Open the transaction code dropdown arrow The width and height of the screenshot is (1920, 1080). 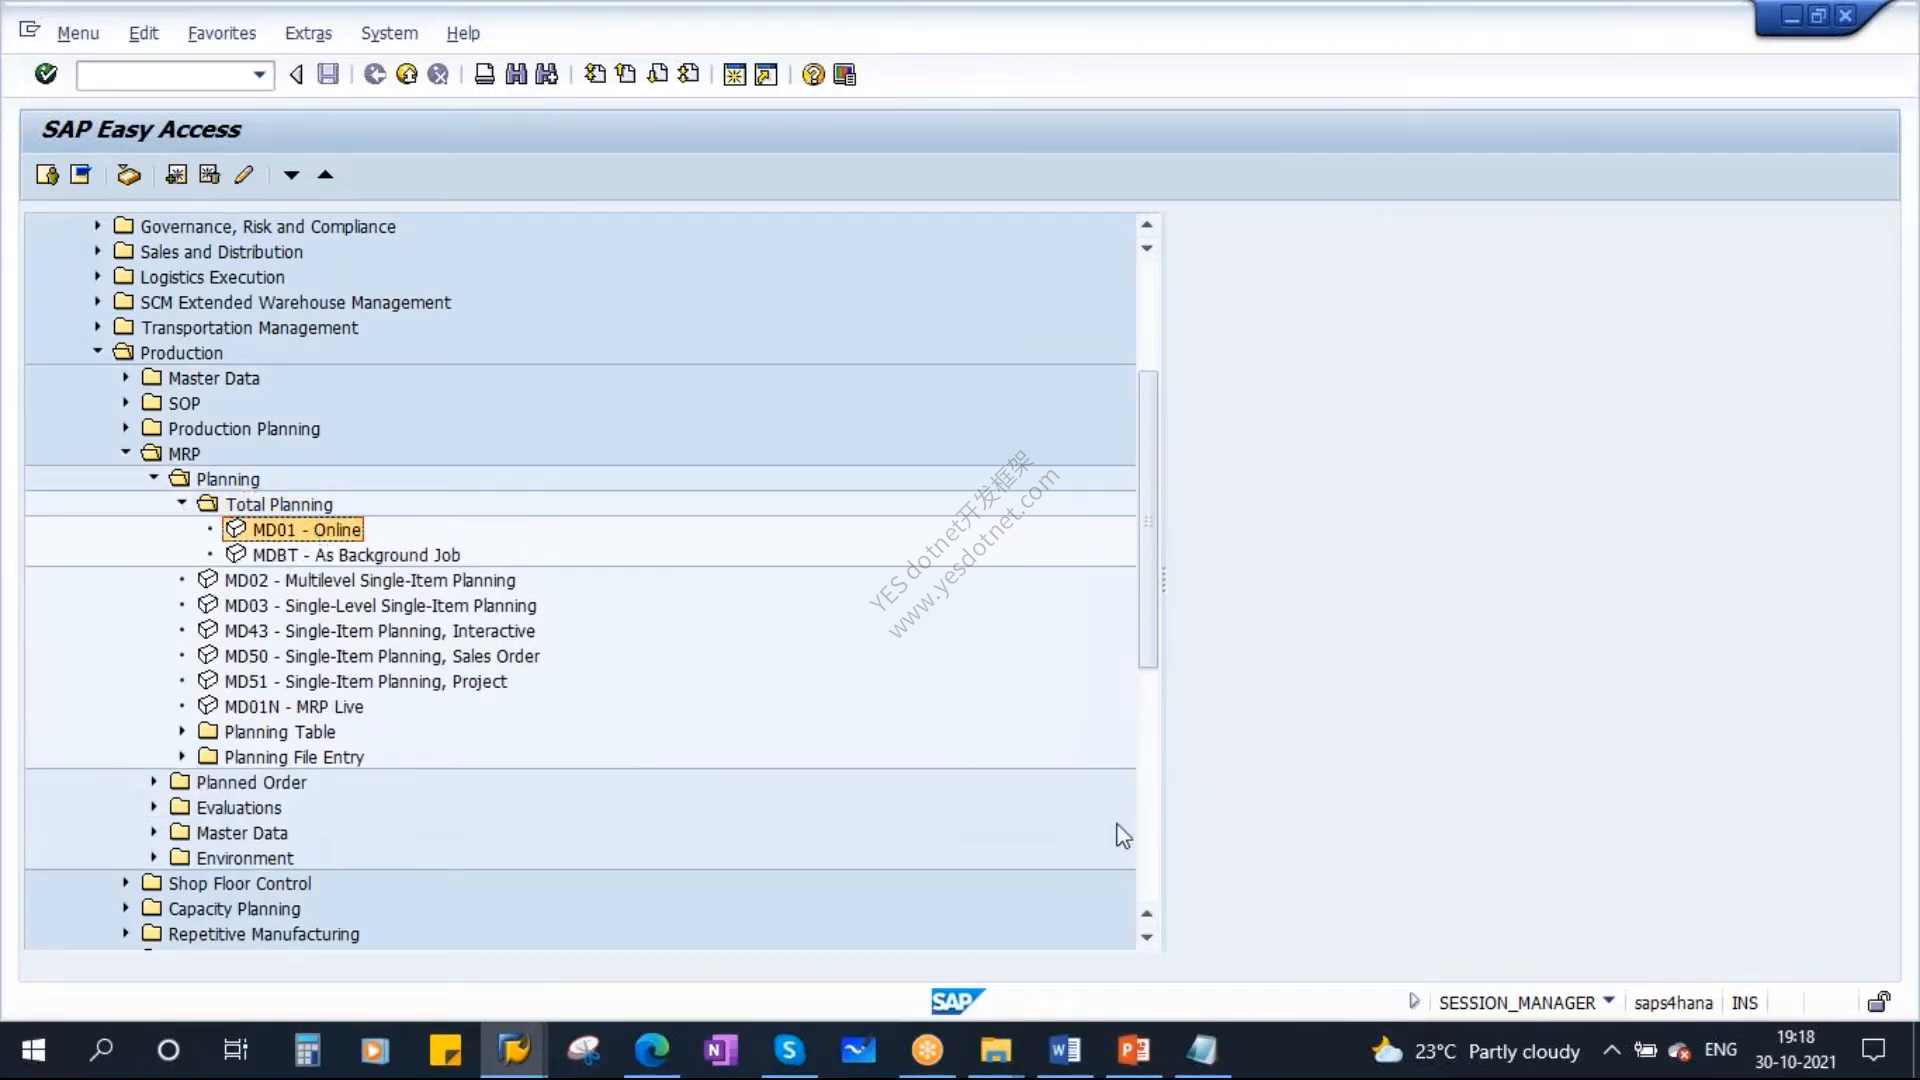coord(259,74)
